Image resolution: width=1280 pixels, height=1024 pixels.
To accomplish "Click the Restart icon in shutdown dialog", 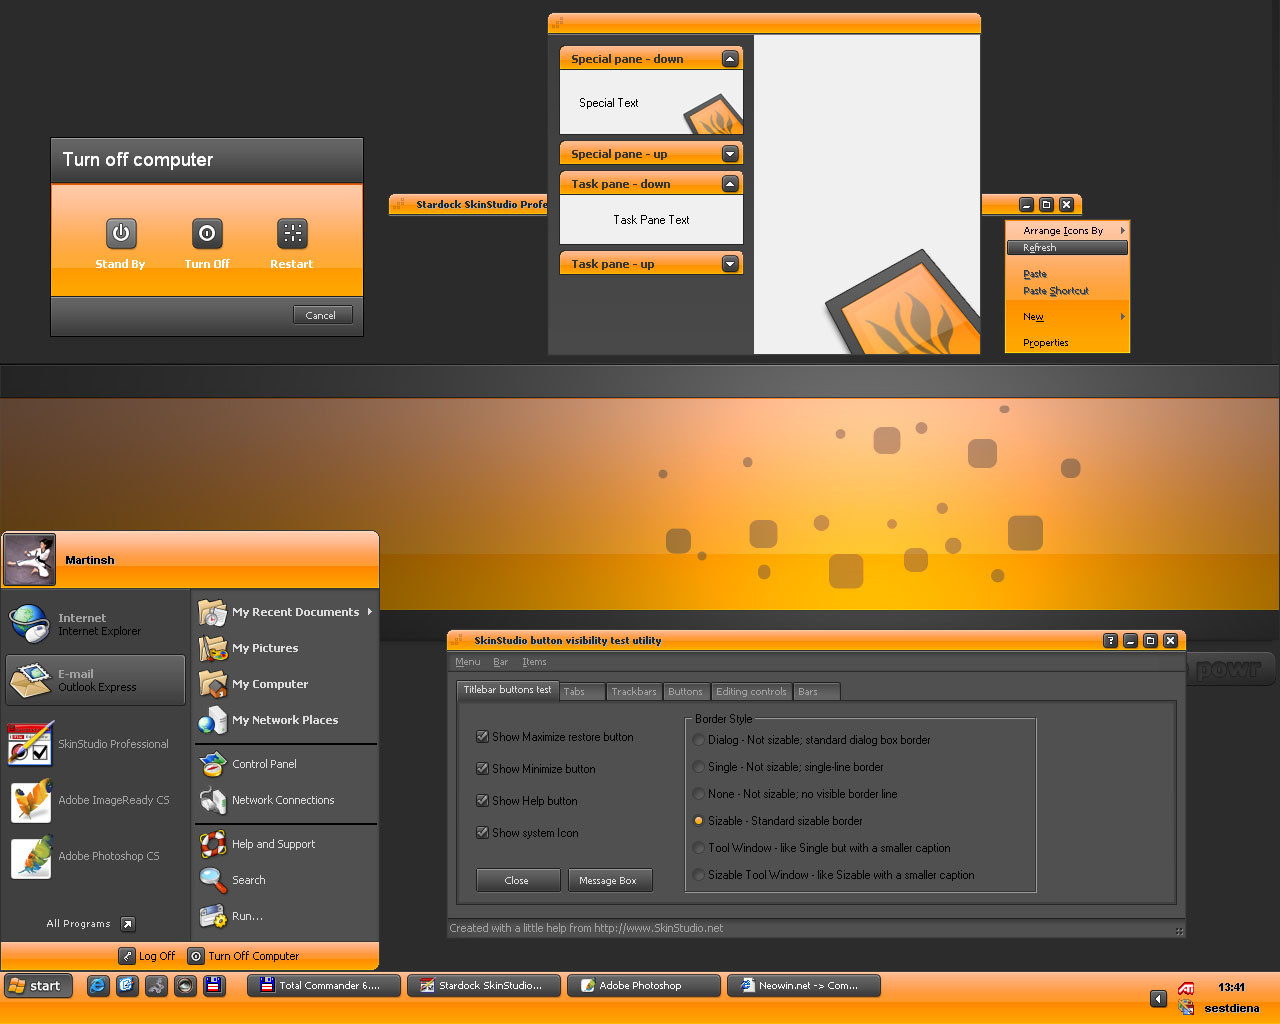I will [x=292, y=233].
